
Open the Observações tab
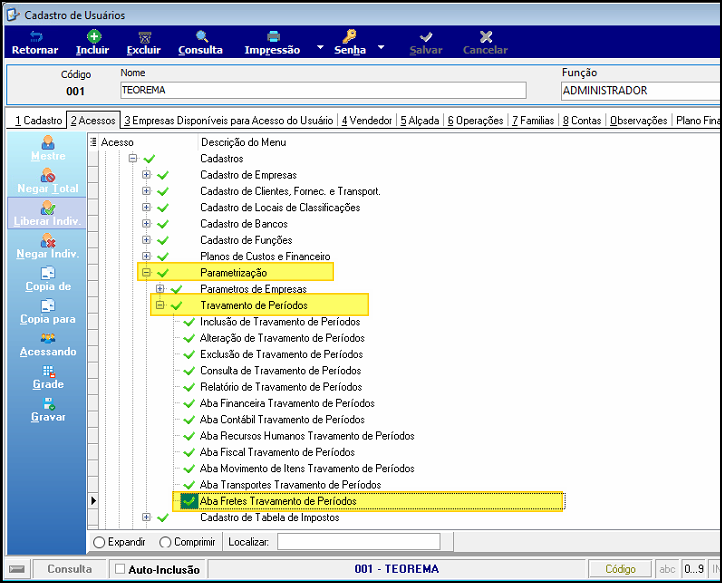click(639, 121)
